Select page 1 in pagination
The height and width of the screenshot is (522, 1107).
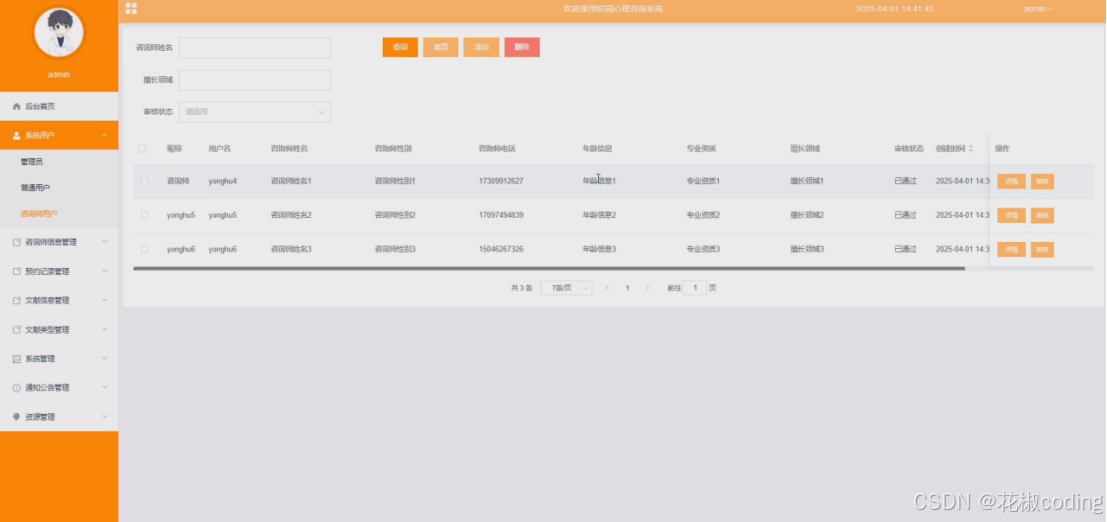pyautogui.click(x=627, y=288)
